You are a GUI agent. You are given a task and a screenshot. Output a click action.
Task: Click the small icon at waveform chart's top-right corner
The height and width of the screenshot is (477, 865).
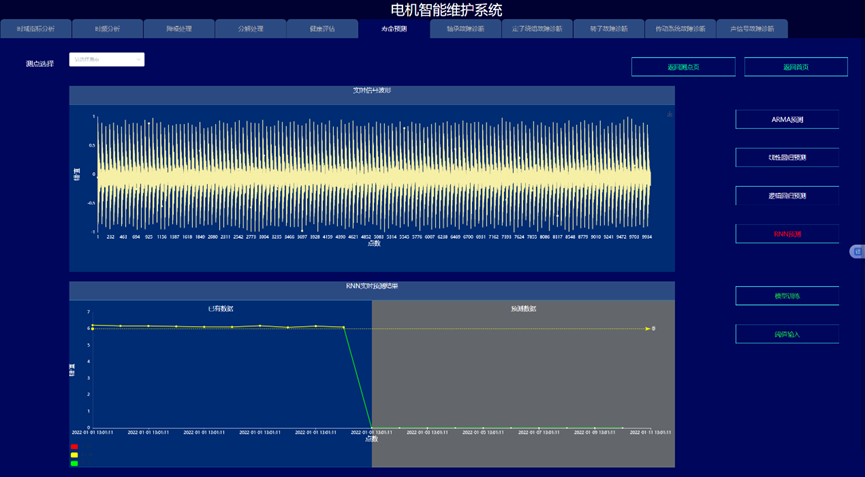click(x=669, y=115)
